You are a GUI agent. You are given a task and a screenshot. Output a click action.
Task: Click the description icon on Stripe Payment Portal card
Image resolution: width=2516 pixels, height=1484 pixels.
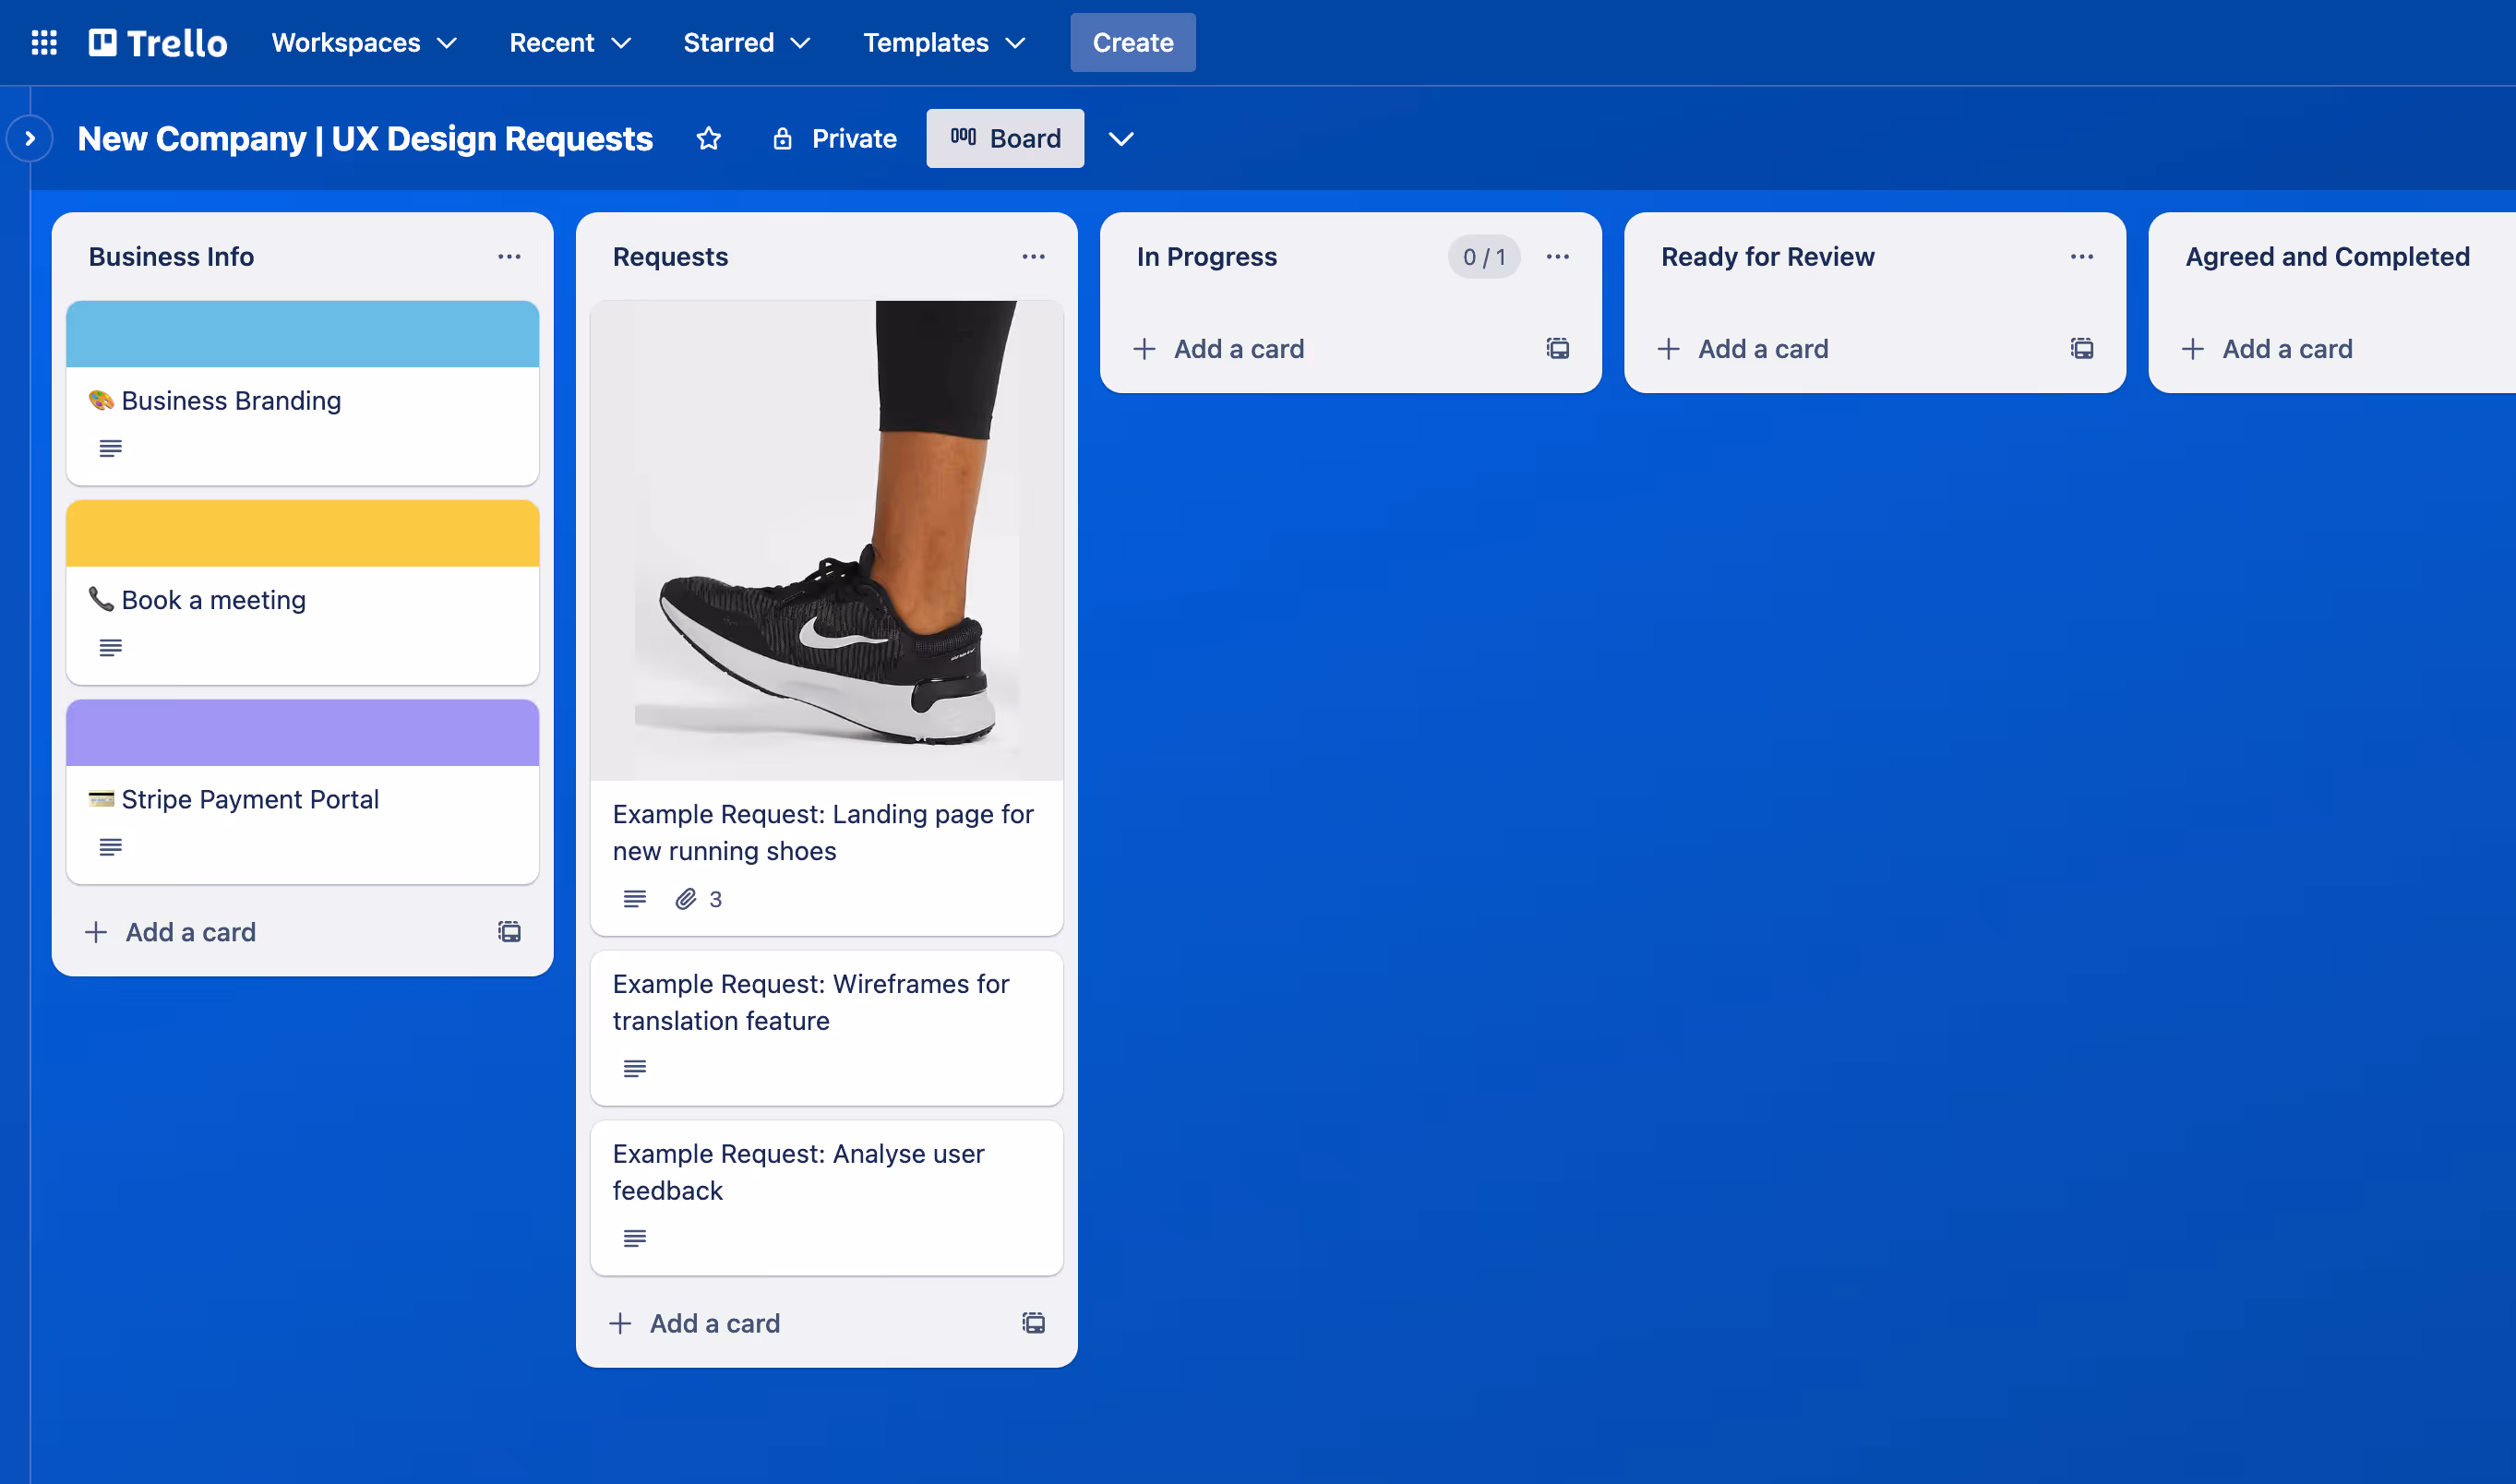[110, 846]
